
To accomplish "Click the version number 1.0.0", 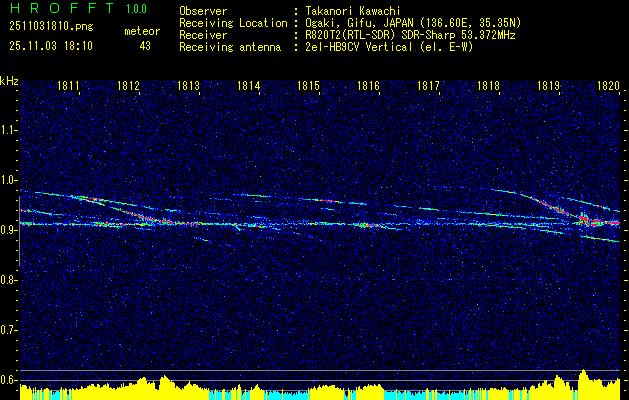I will coord(136,9).
